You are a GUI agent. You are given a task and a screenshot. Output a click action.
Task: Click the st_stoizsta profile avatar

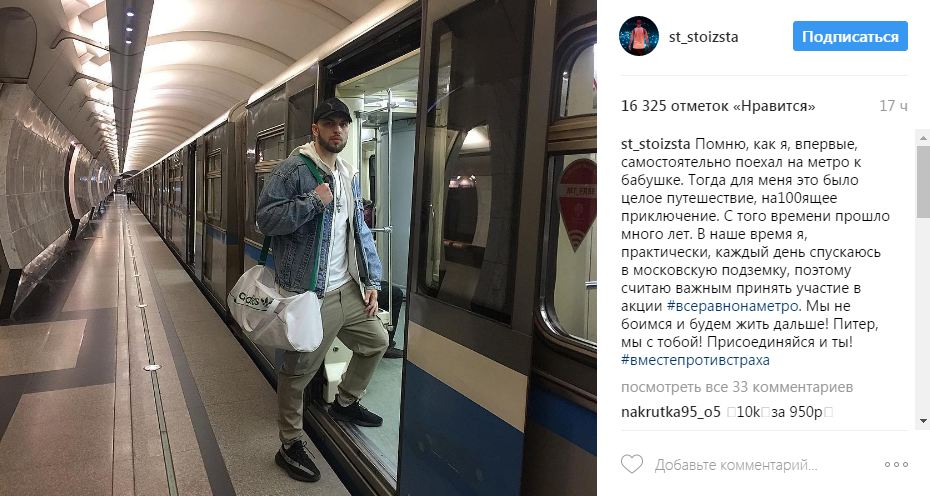coord(639,36)
